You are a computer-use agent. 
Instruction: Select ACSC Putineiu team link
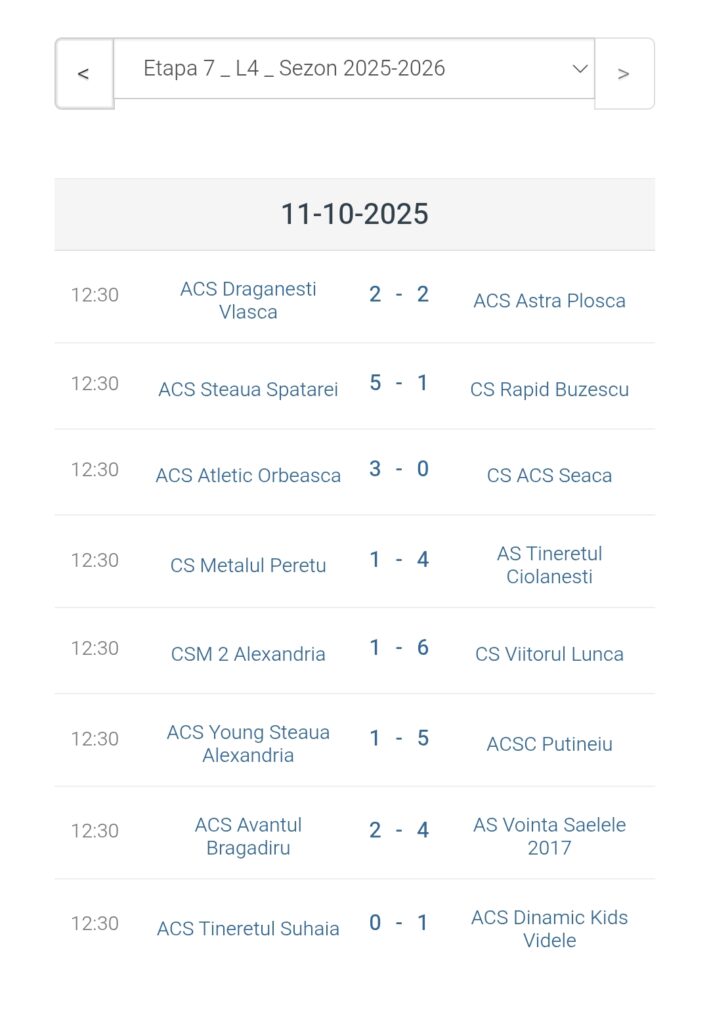pyautogui.click(x=549, y=745)
